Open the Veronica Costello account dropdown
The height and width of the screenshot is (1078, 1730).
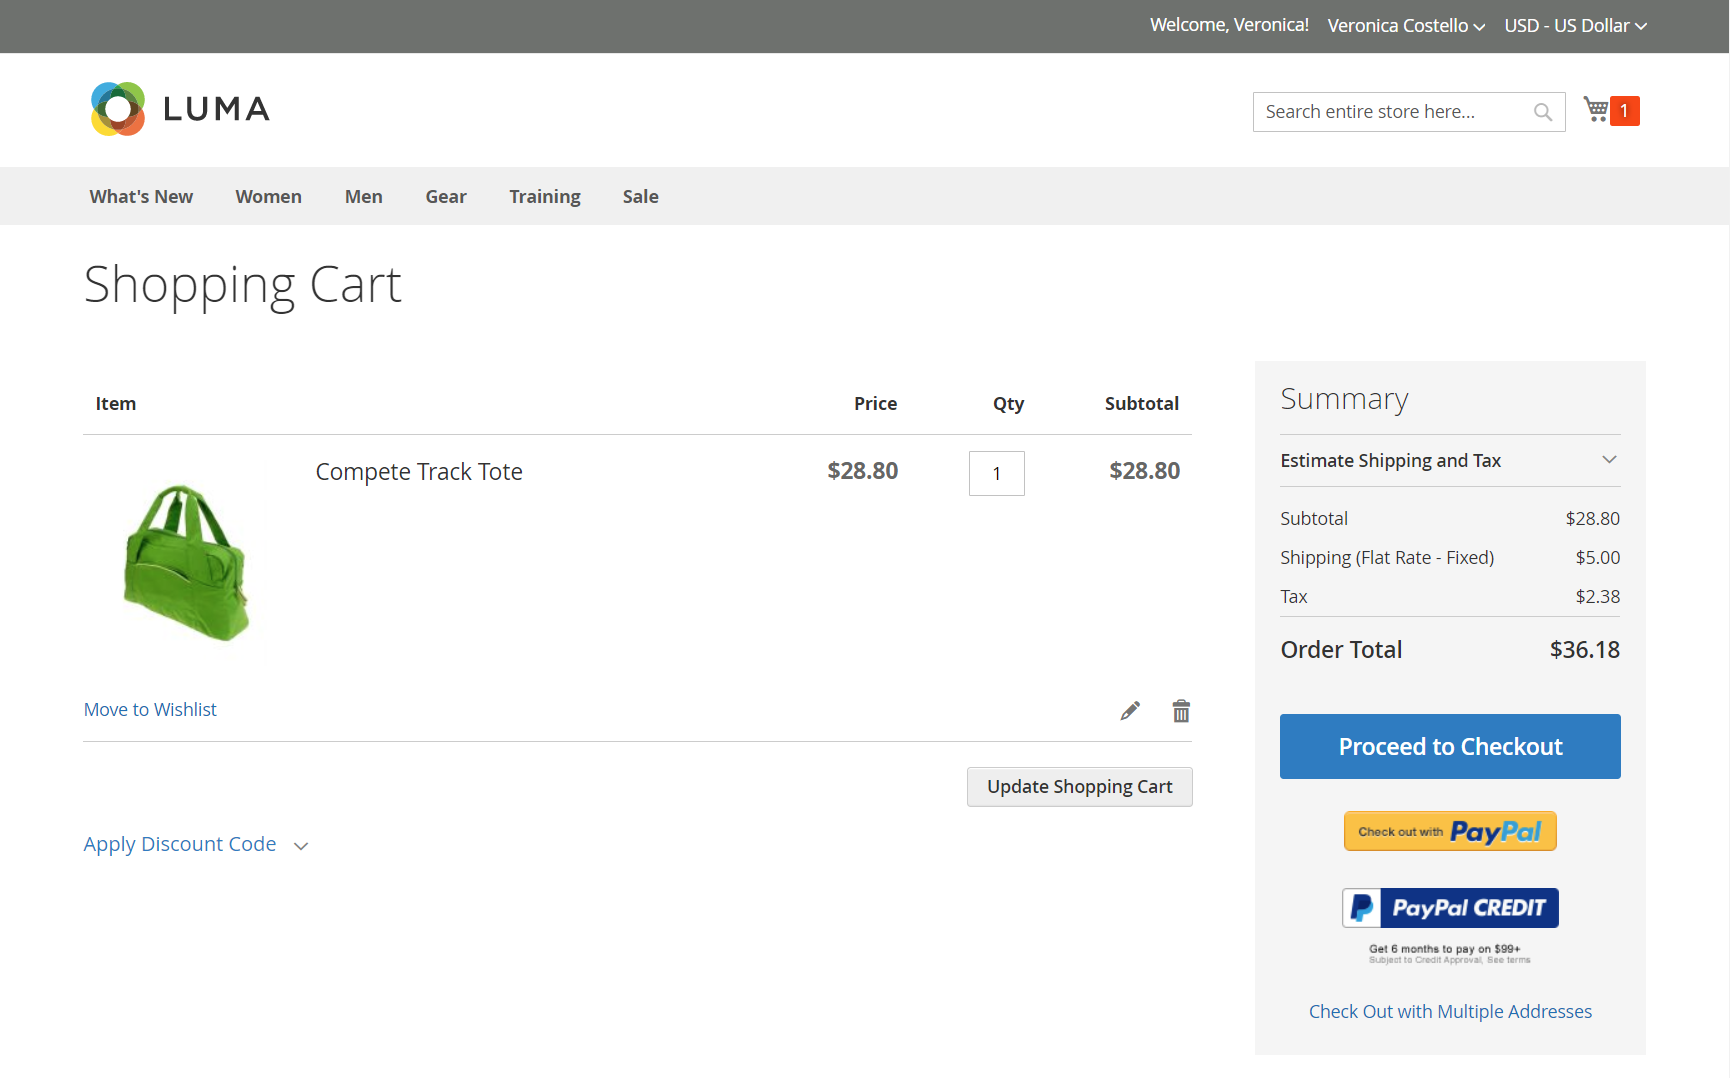coord(1405,26)
